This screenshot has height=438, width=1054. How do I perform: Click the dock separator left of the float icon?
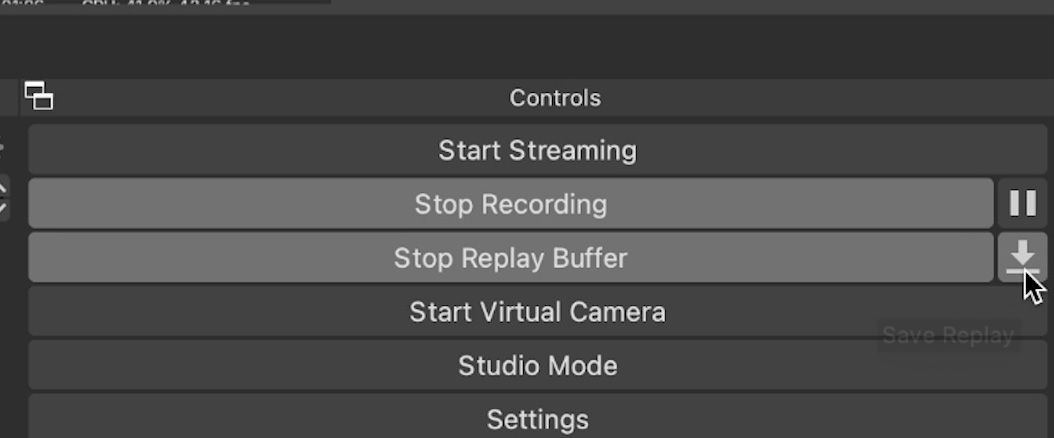[x=18, y=97]
